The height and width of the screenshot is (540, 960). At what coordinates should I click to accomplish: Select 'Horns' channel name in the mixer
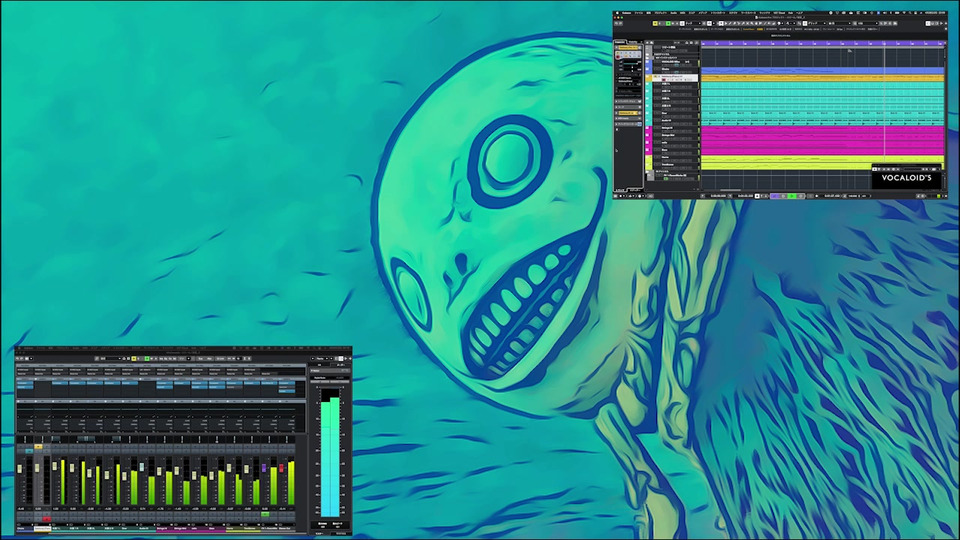(235, 528)
